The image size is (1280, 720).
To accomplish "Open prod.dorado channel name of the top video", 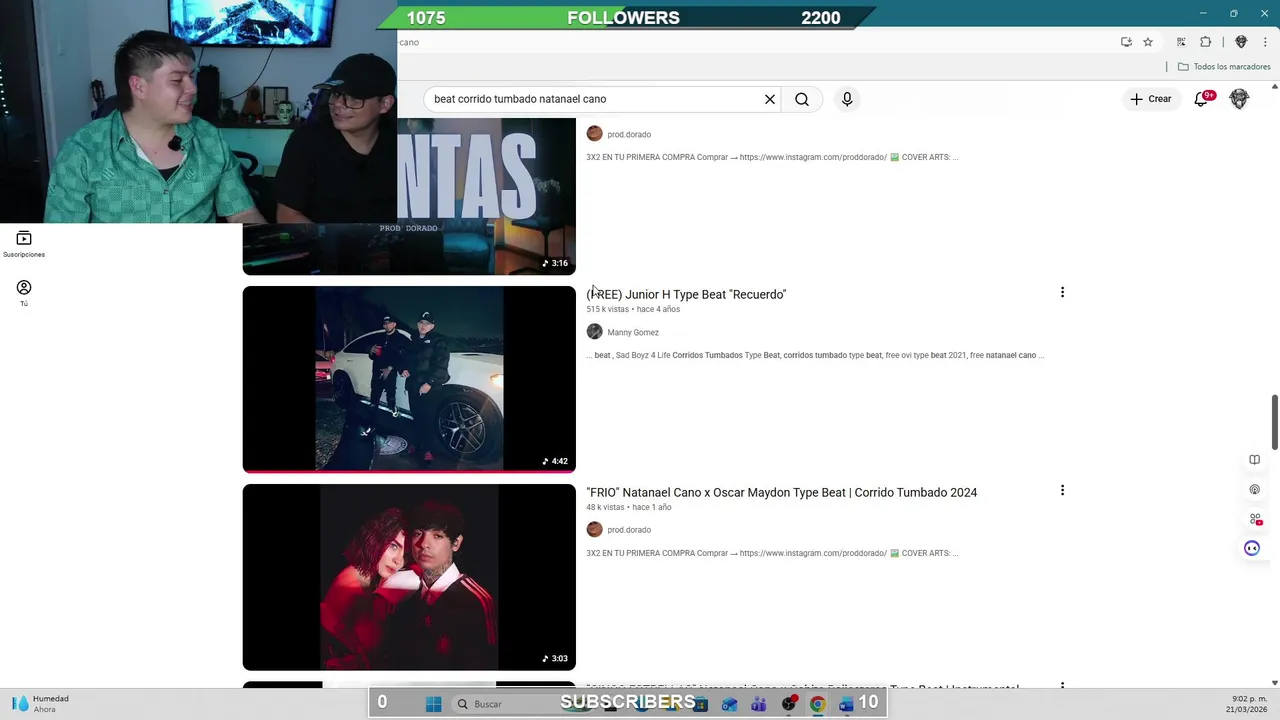I will pos(629,134).
